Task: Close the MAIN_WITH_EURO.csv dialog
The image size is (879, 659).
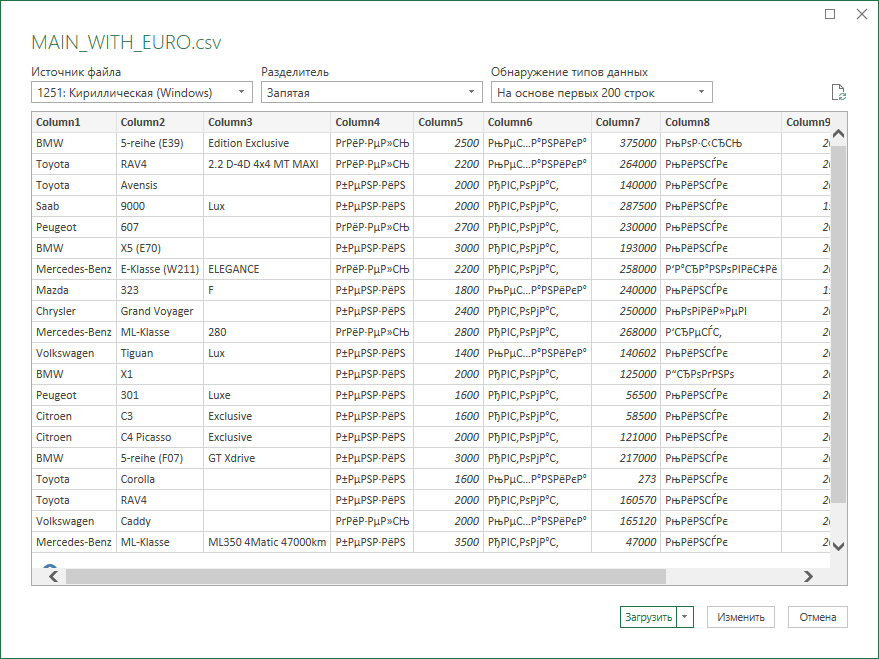Action: pyautogui.click(x=862, y=14)
